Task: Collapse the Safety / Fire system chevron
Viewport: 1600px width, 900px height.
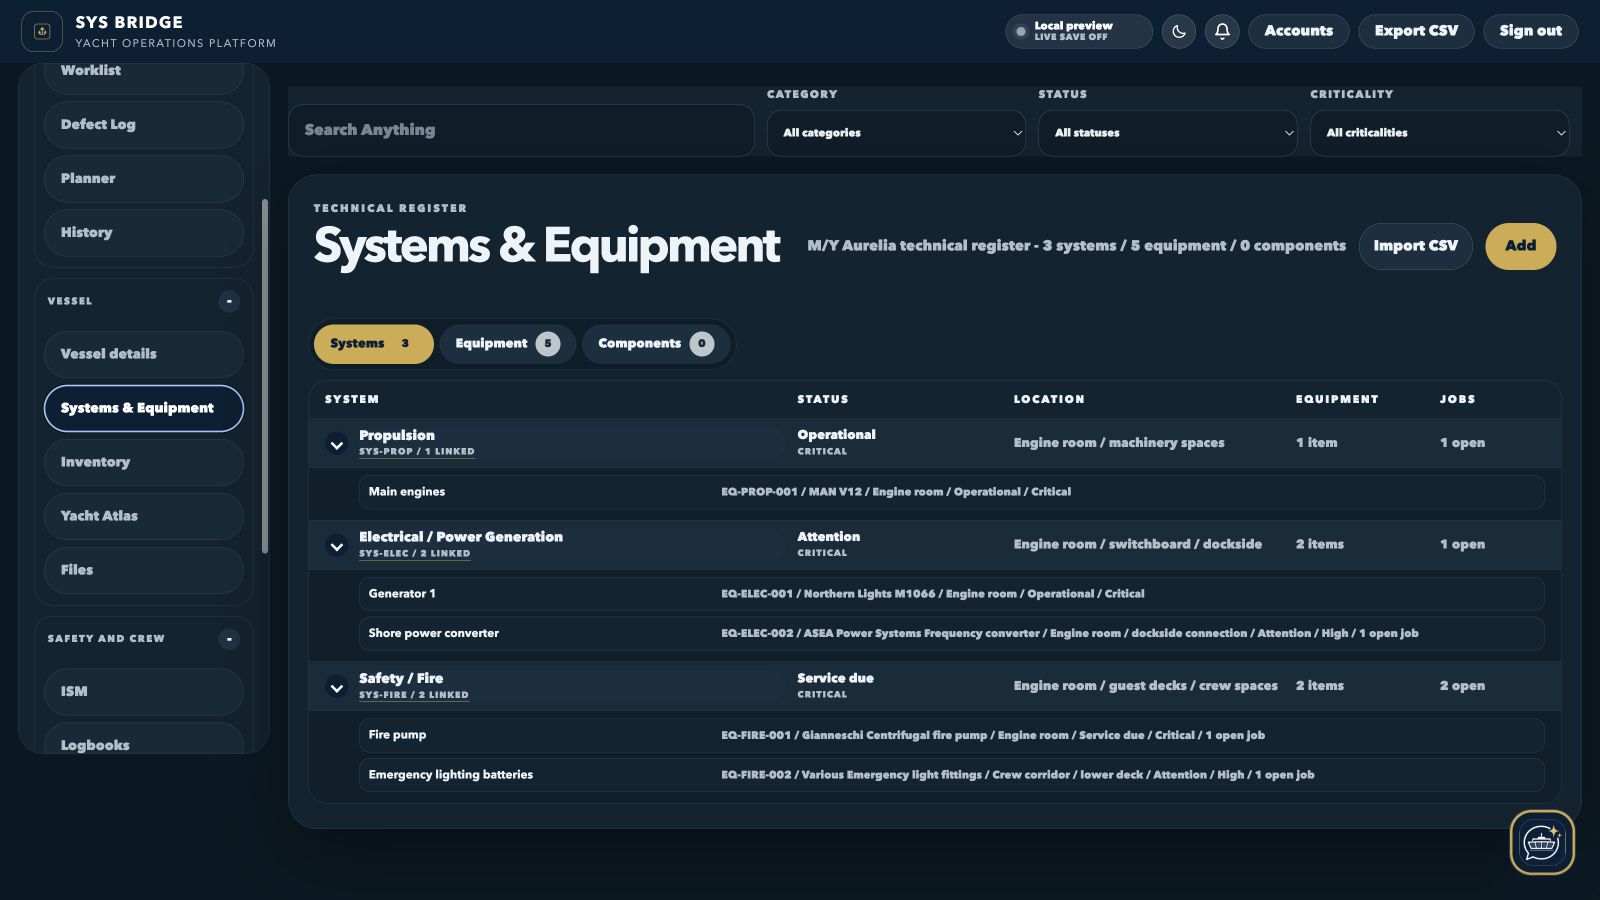Action: coord(337,687)
